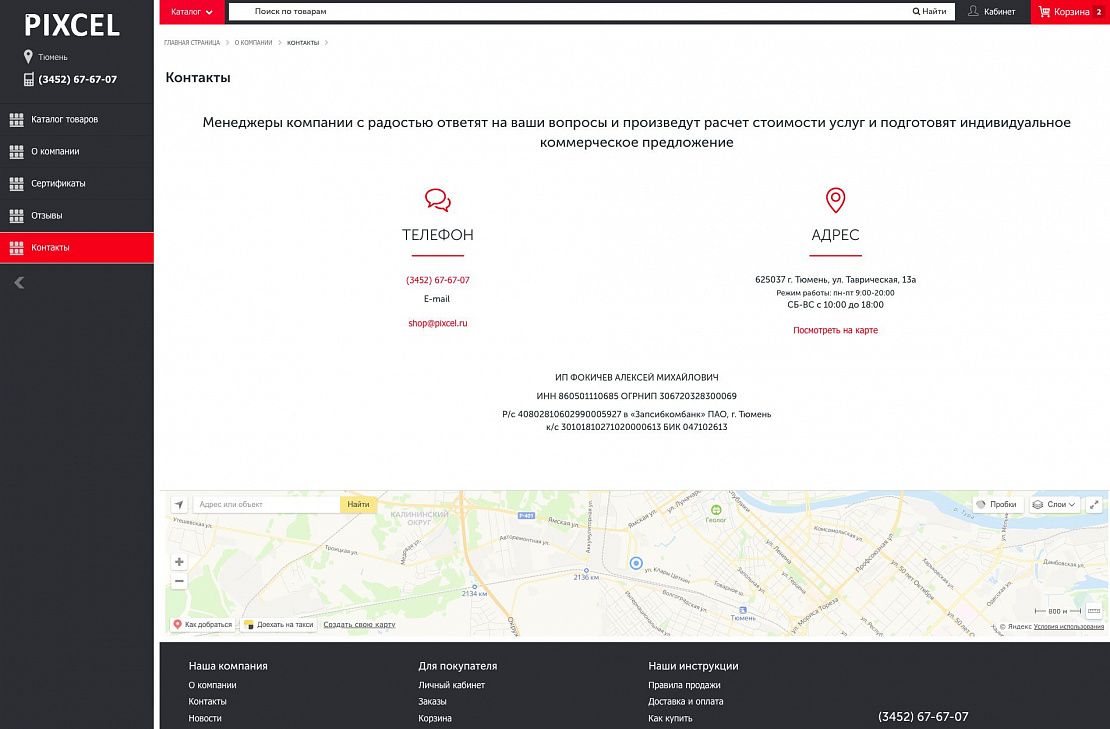Viewport: 1110px width, 729px height.
Task: Click the map address search field
Action: click(266, 505)
